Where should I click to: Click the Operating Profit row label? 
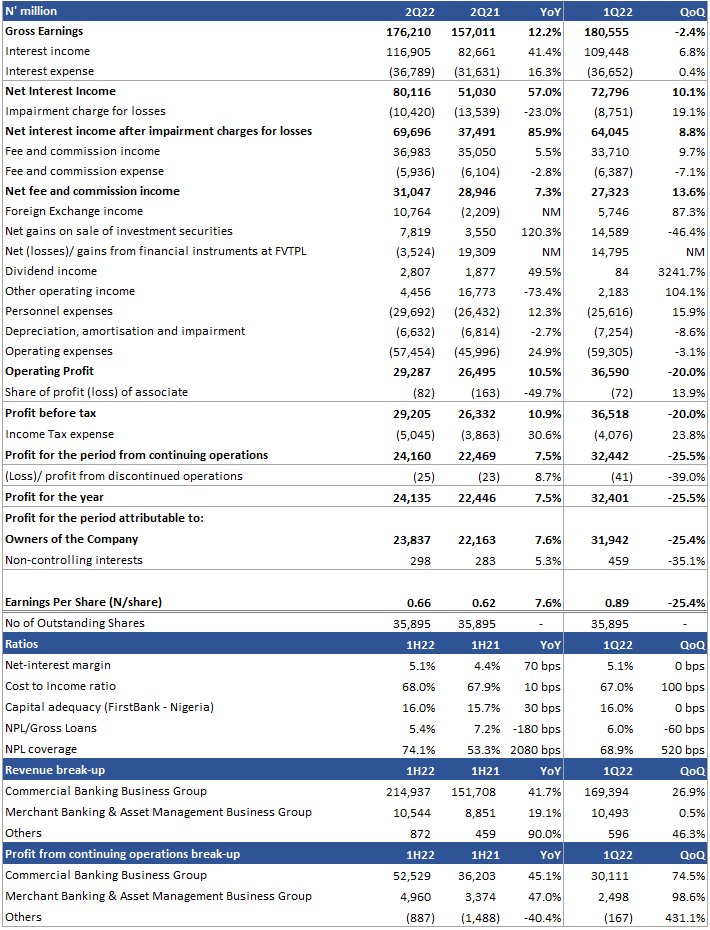[x=51, y=371]
